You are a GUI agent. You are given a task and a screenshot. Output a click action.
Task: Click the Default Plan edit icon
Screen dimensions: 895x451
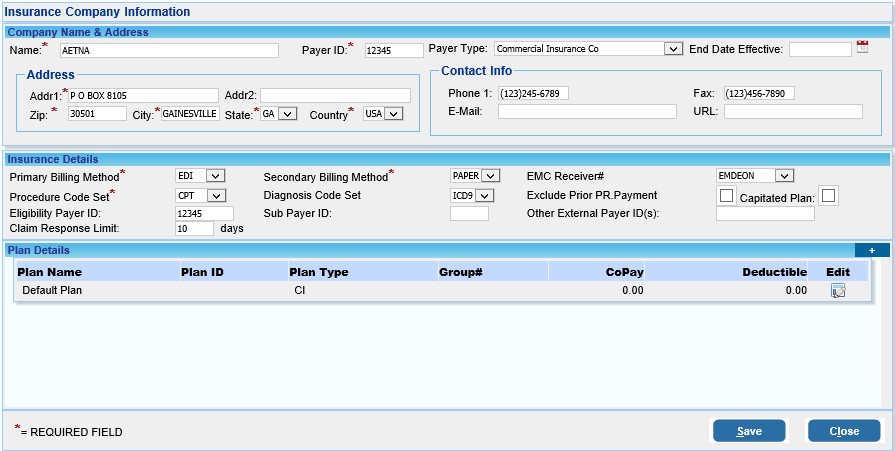pyautogui.click(x=837, y=290)
